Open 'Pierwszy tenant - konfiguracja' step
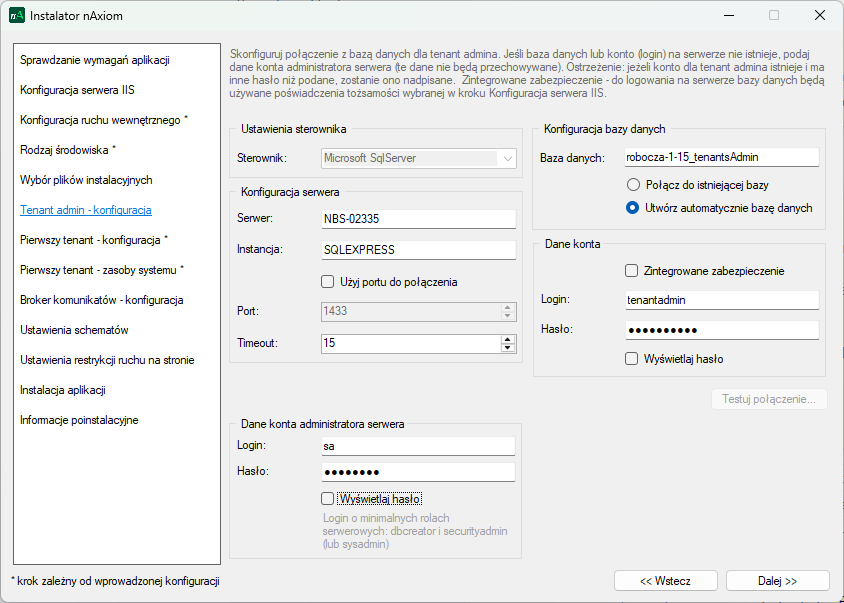Image resolution: width=844 pixels, height=603 pixels. (94, 240)
